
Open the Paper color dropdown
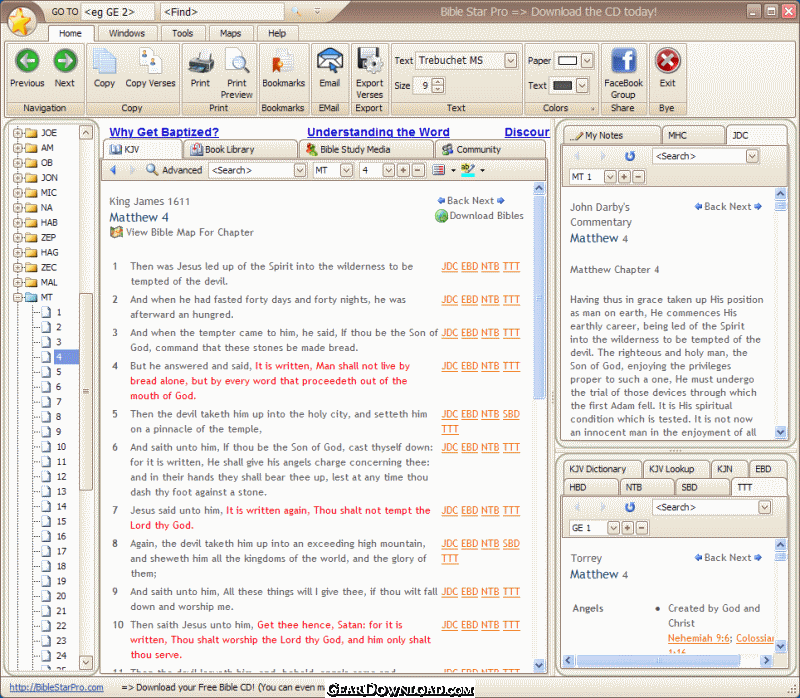587,61
